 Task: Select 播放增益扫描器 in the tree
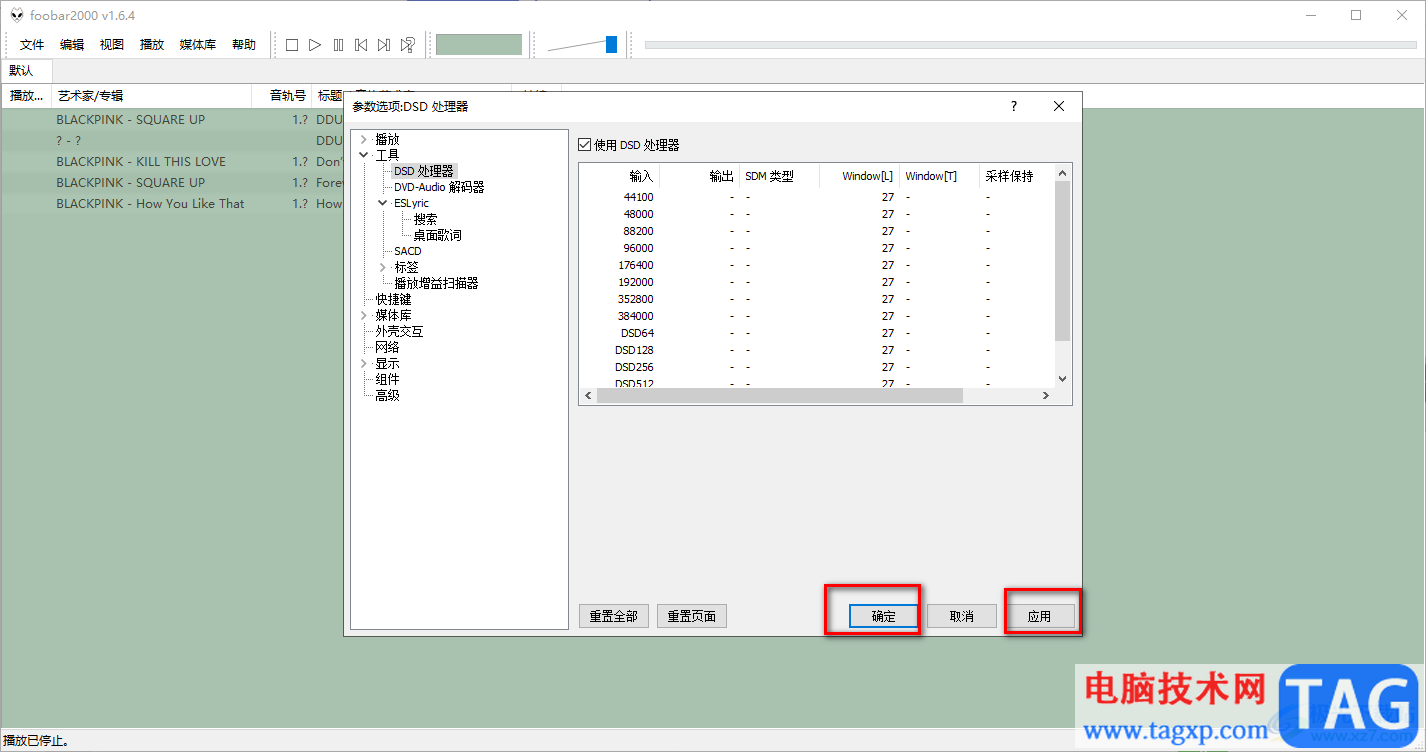(436, 283)
